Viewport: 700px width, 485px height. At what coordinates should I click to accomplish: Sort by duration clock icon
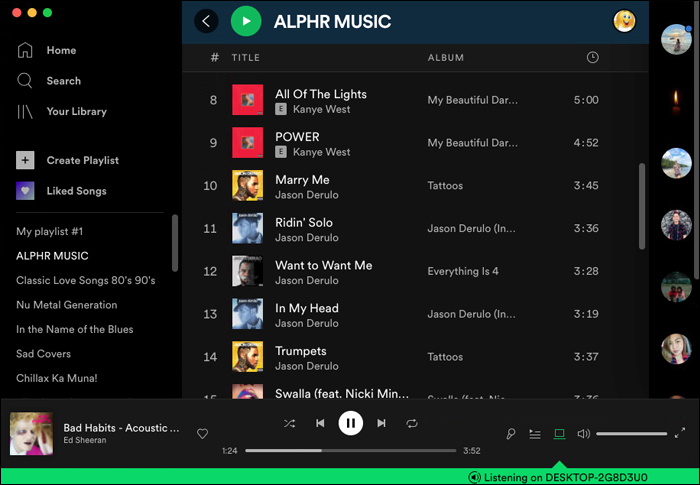pyautogui.click(x=592, y=57)
